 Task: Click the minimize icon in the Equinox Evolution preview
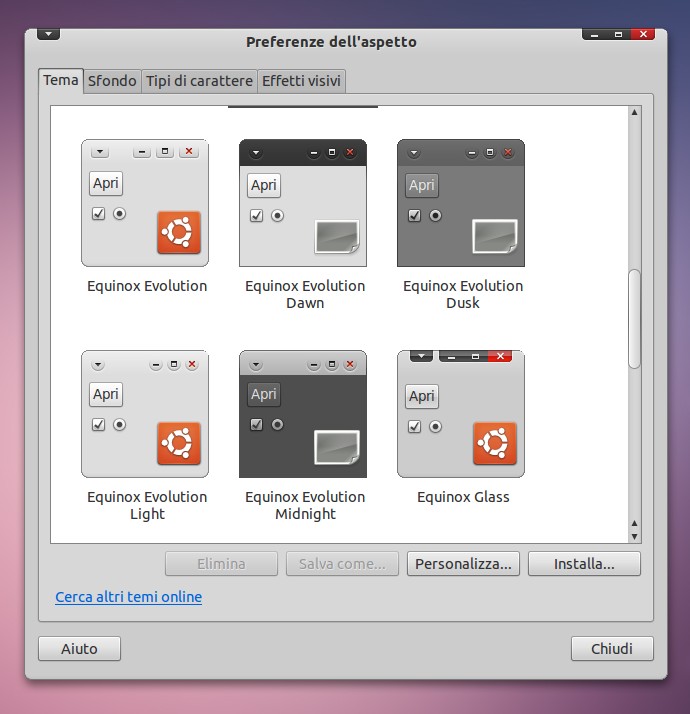(x=142, y=151)
